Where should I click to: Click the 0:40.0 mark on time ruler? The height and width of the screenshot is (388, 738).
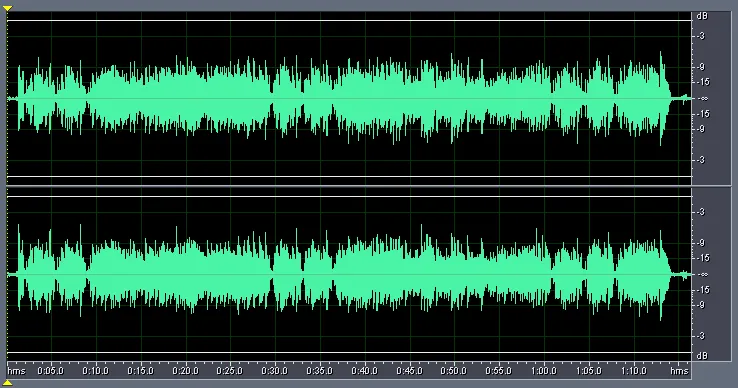(x=364, y=371)
